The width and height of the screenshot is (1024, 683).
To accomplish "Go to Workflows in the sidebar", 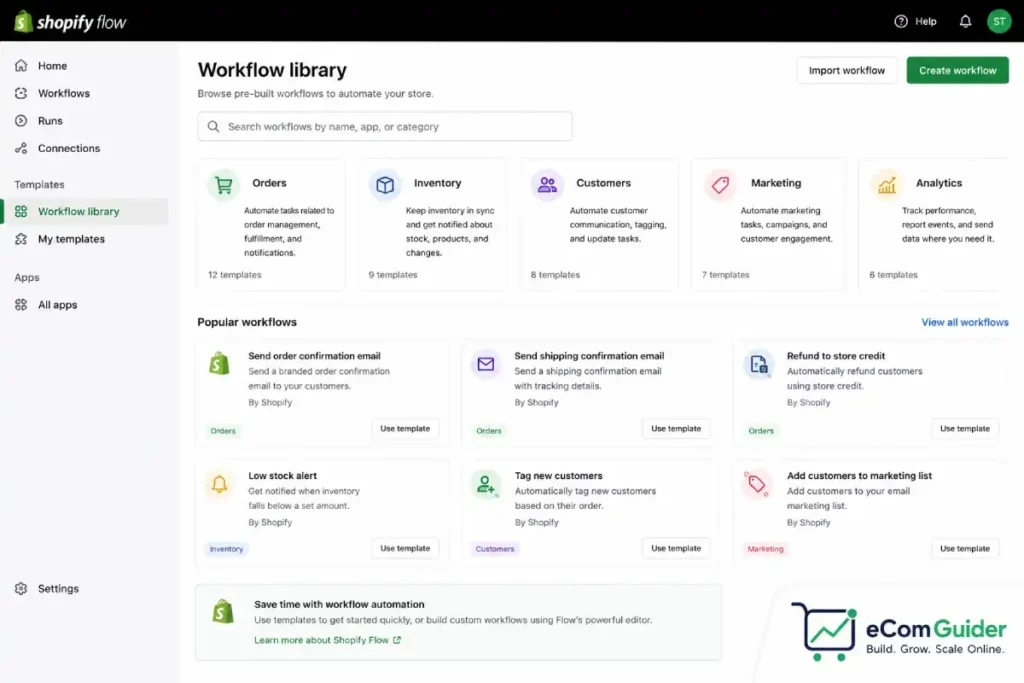I will [x=64, y=93].
